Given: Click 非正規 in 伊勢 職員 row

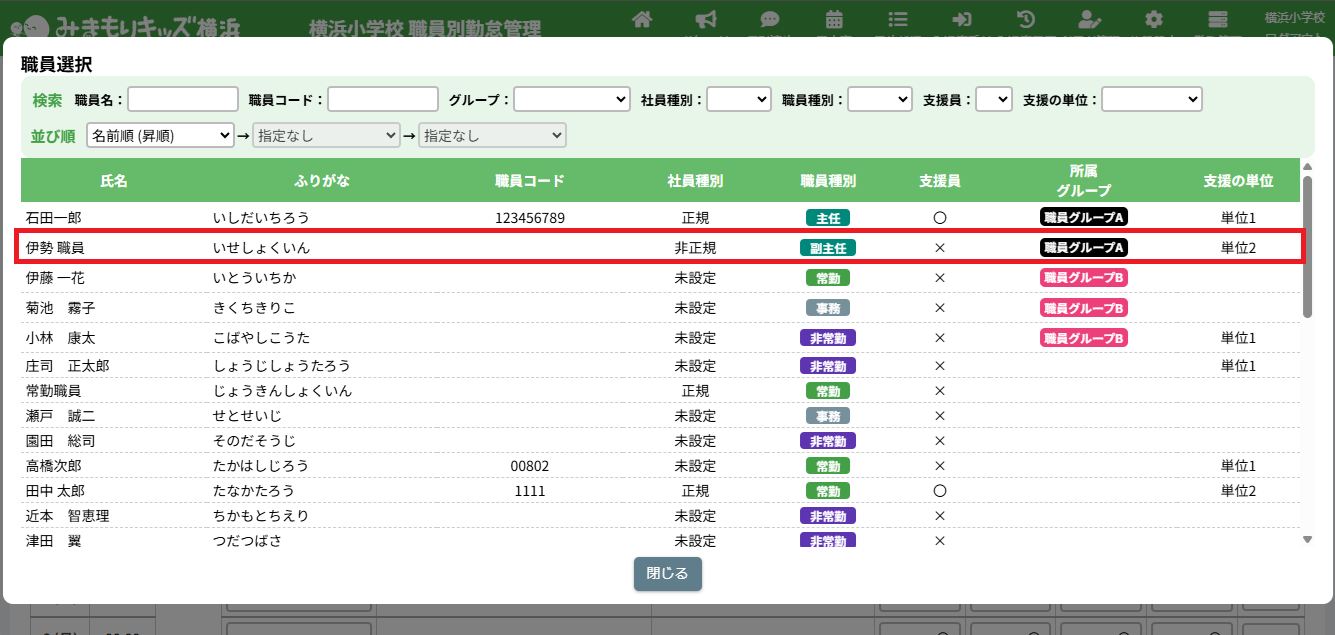Looking at the screenshot, I should [x=695, y=247].
